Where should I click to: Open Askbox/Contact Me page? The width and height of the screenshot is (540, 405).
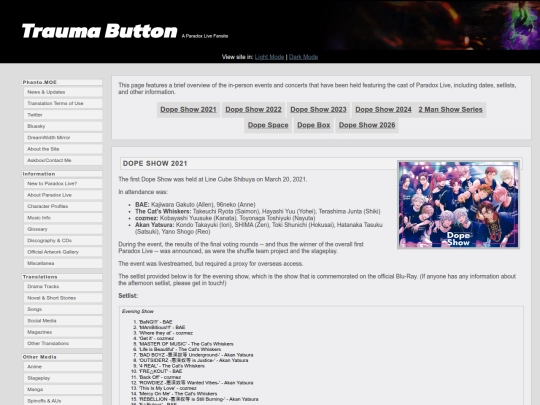[63, 160]
